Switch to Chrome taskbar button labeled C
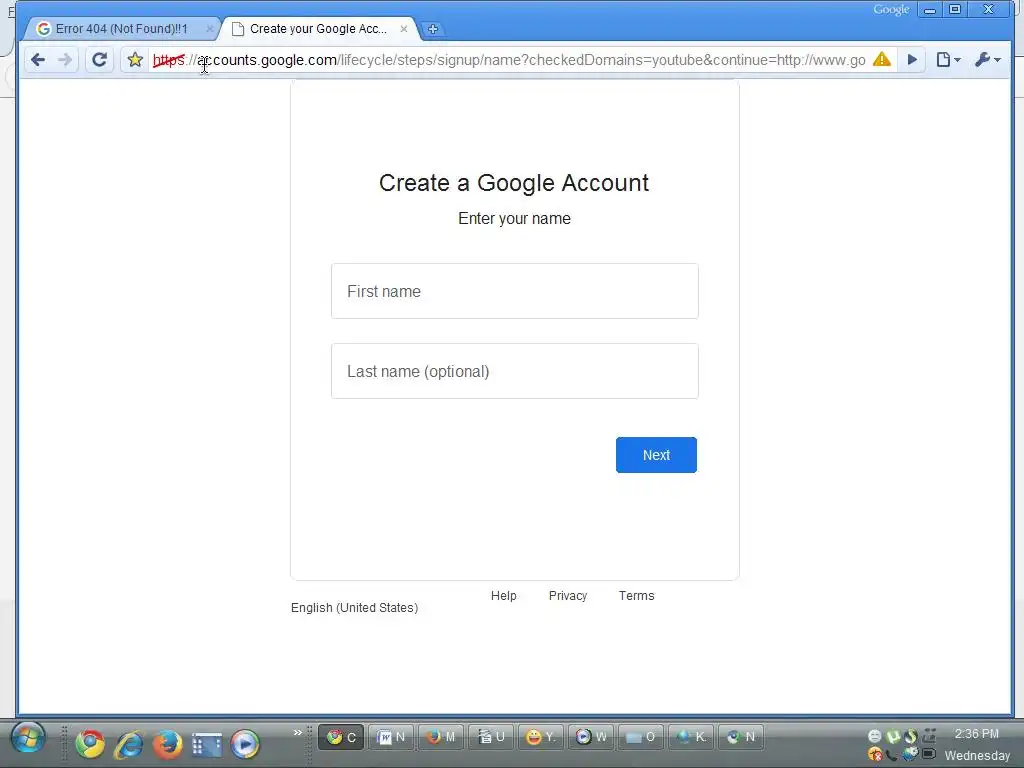 341,737
